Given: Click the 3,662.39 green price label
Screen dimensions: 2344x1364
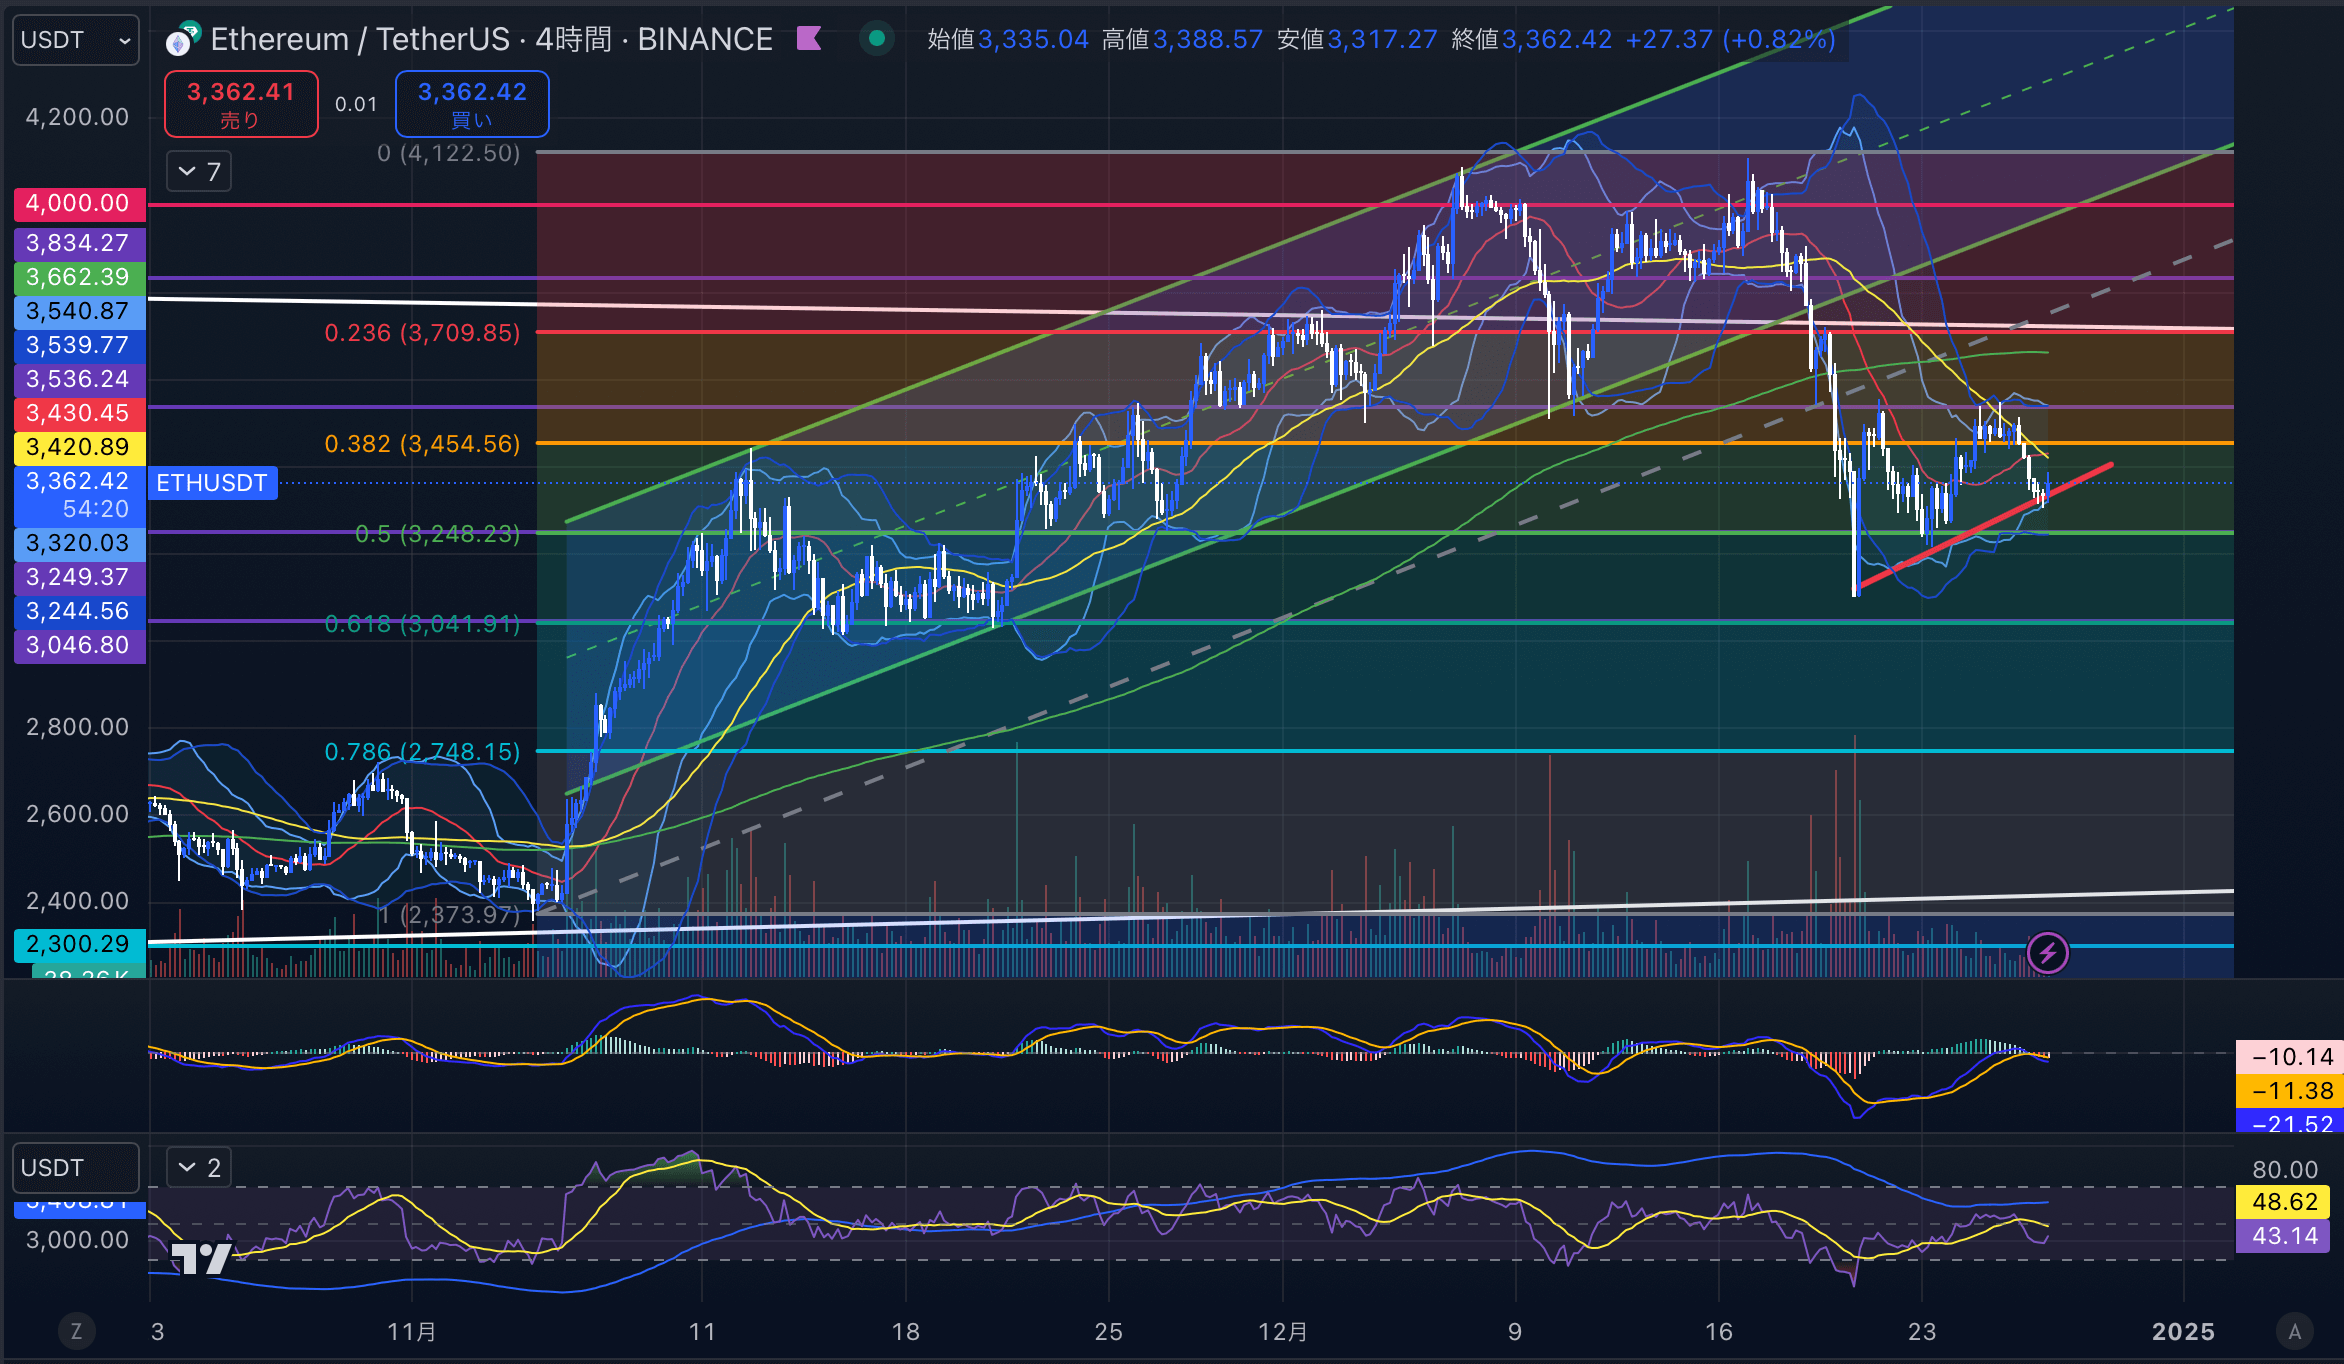Looking at the screenshot, I should point(79,277).
